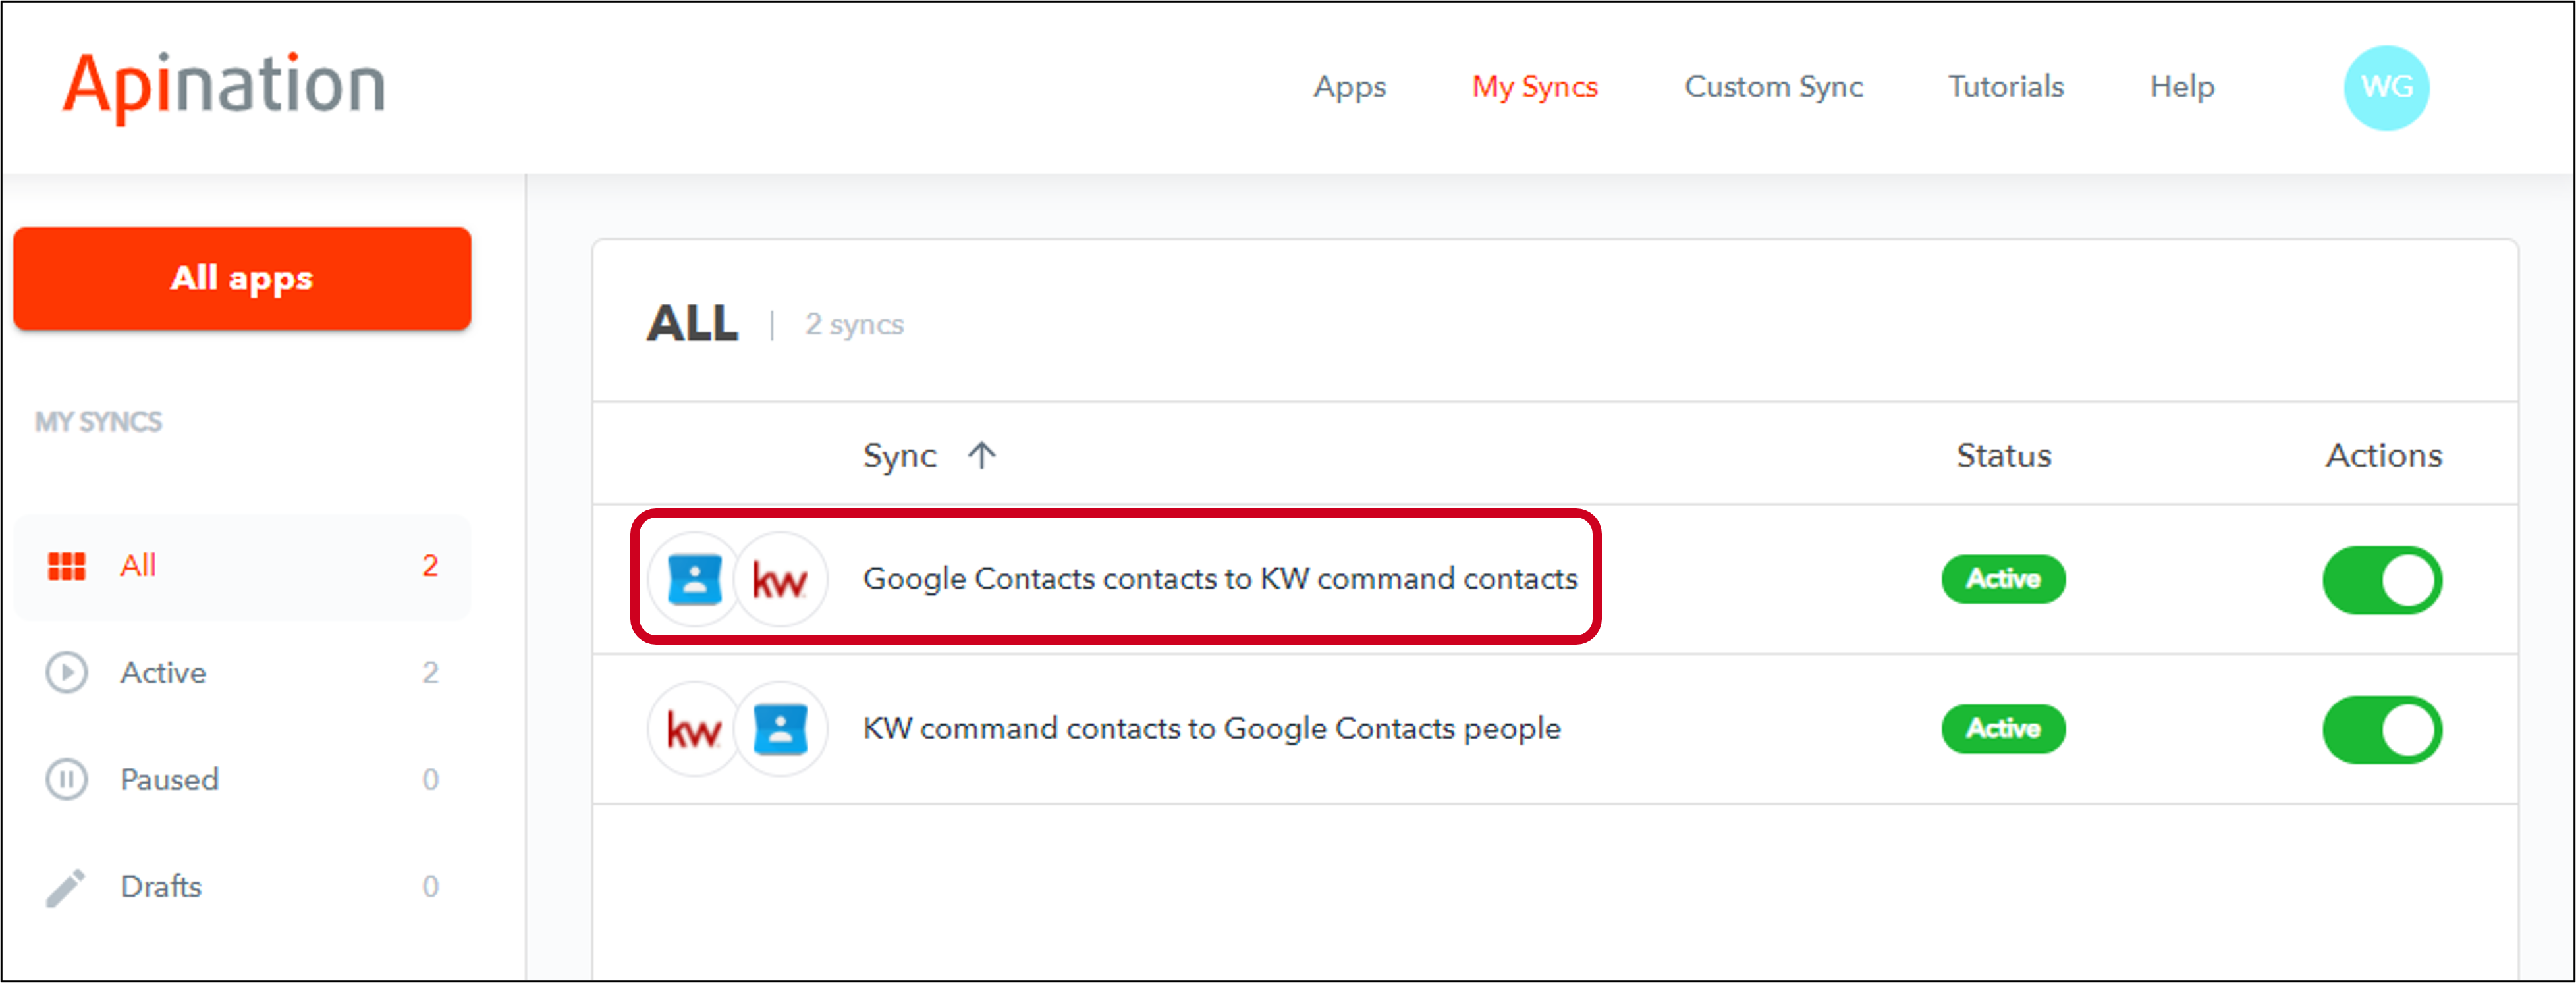
Task: Click the '2 syncs' count text
Action: pyautogui.click(x=854, y=325)
